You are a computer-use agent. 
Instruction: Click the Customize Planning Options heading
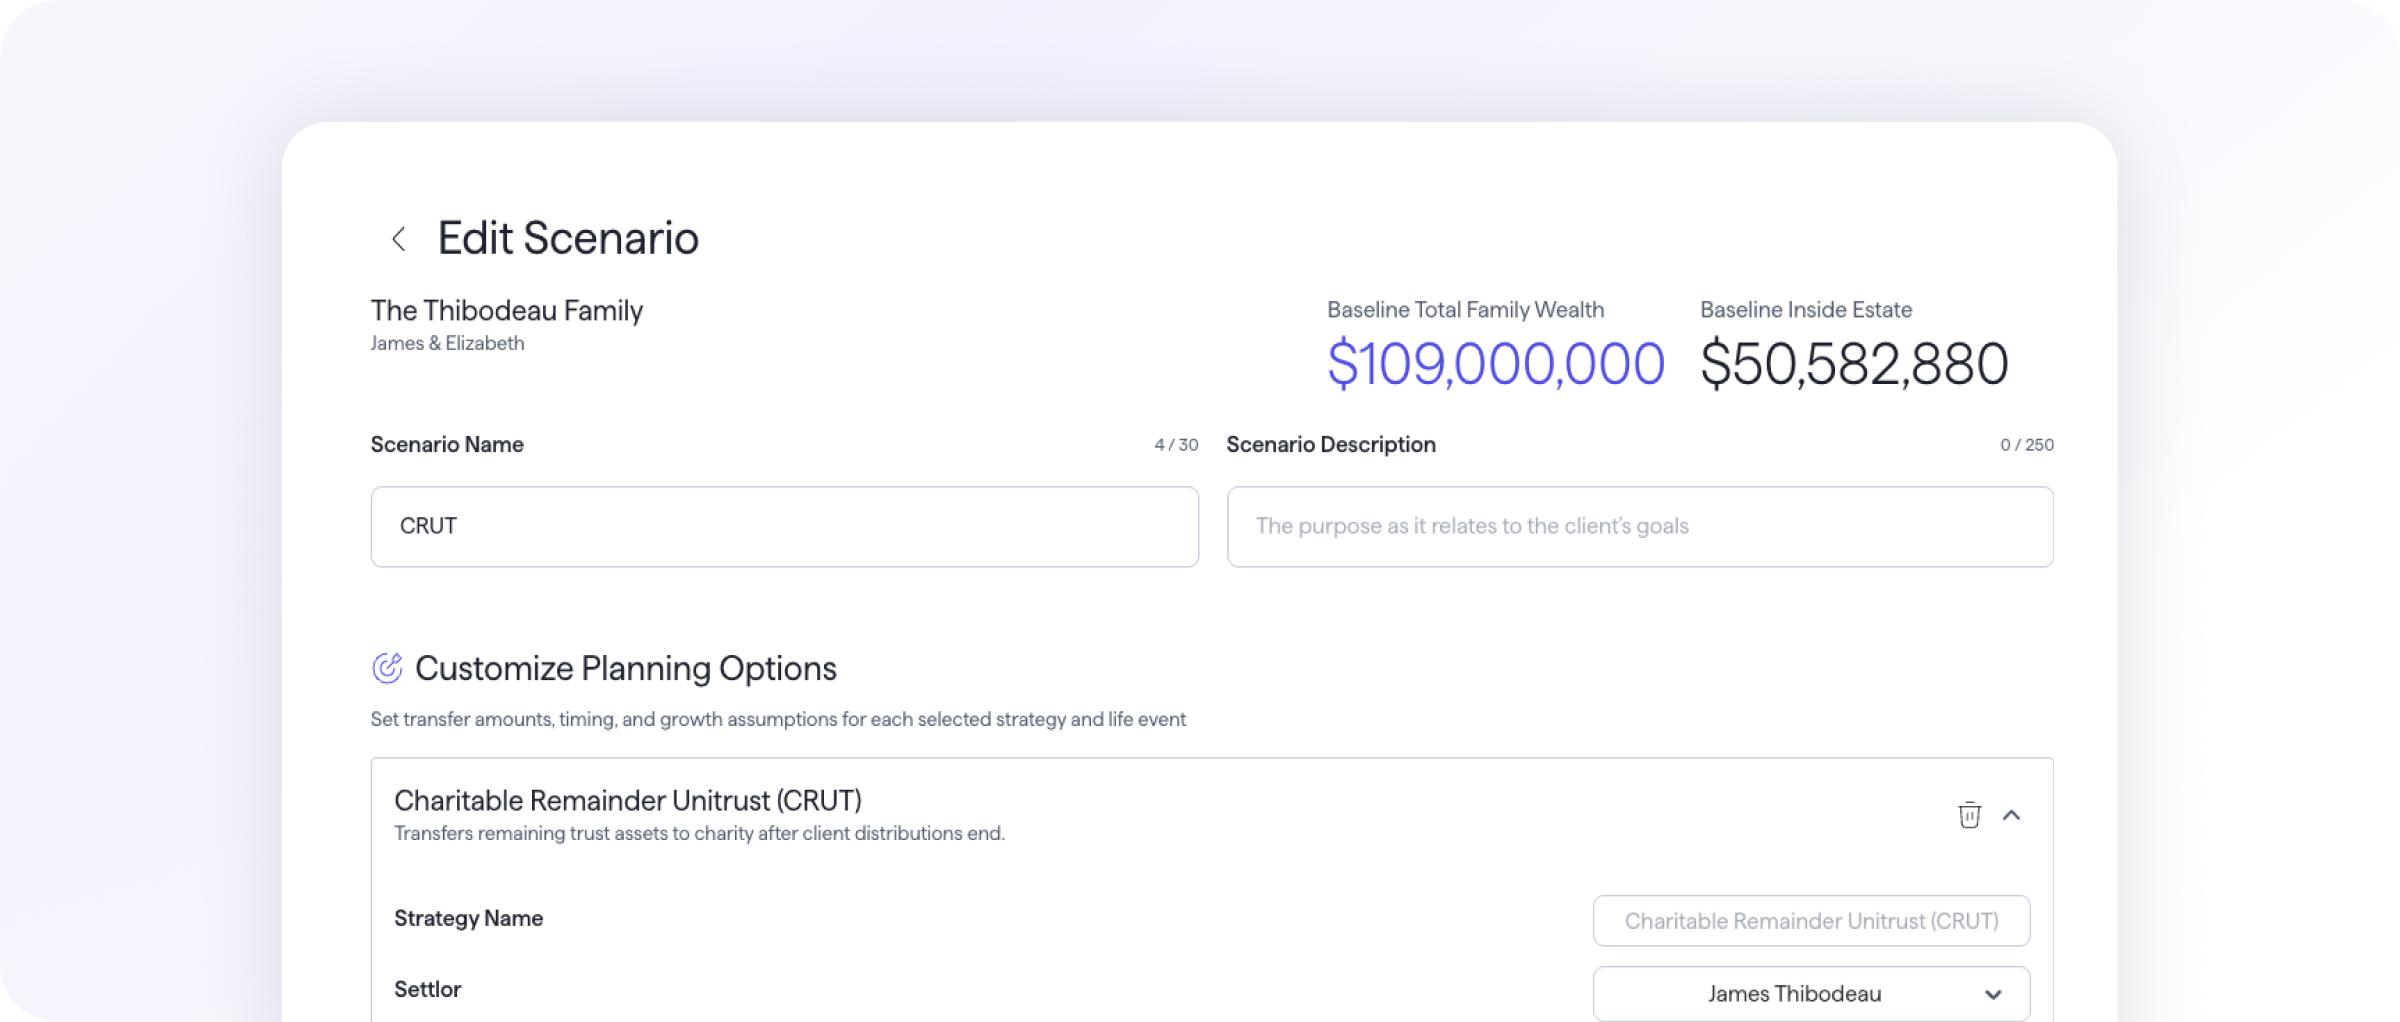click(x=625, y=668)
